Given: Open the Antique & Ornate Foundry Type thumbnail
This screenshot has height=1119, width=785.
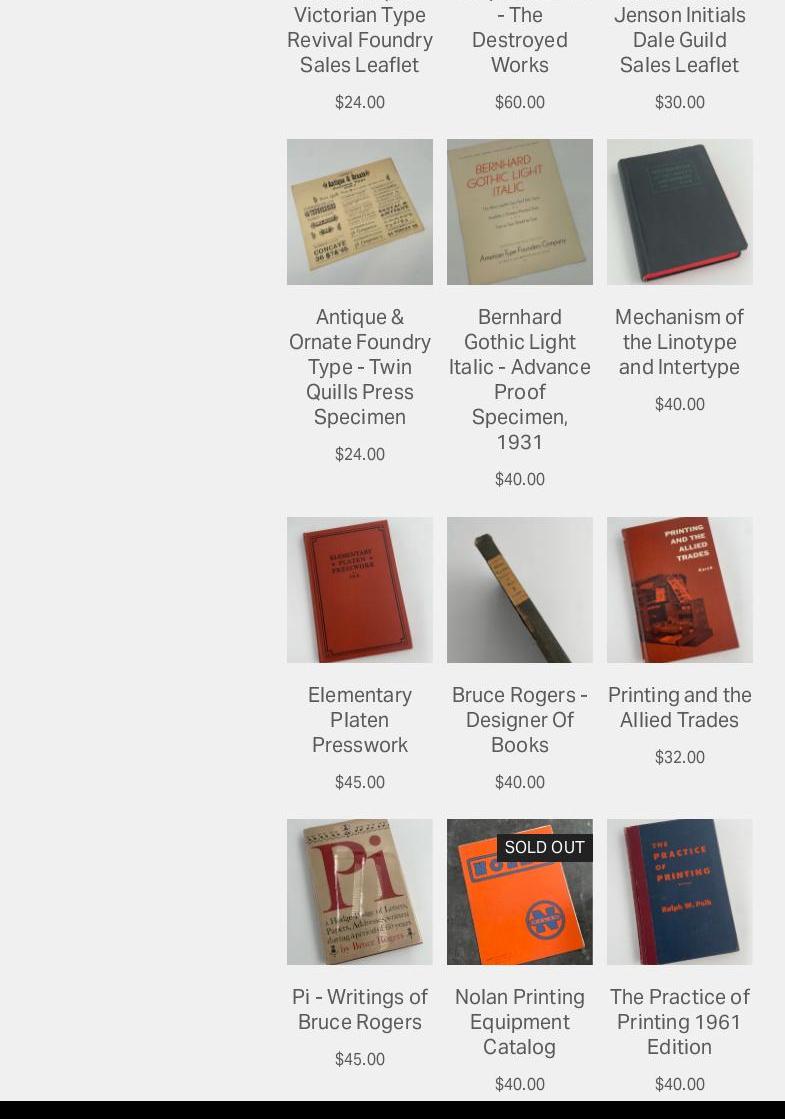Looking at the screenshot, I should [360, 212].
